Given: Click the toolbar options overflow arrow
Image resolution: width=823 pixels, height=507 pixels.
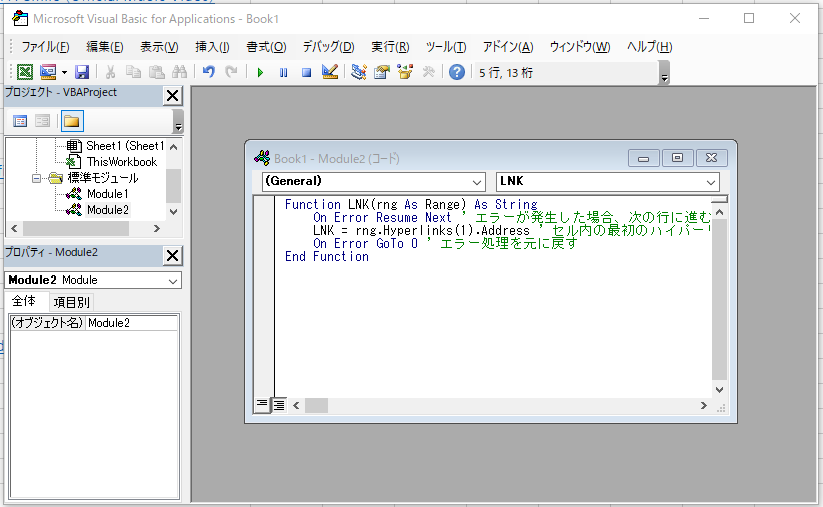Looking at the screenshot, I should [664, 73].
